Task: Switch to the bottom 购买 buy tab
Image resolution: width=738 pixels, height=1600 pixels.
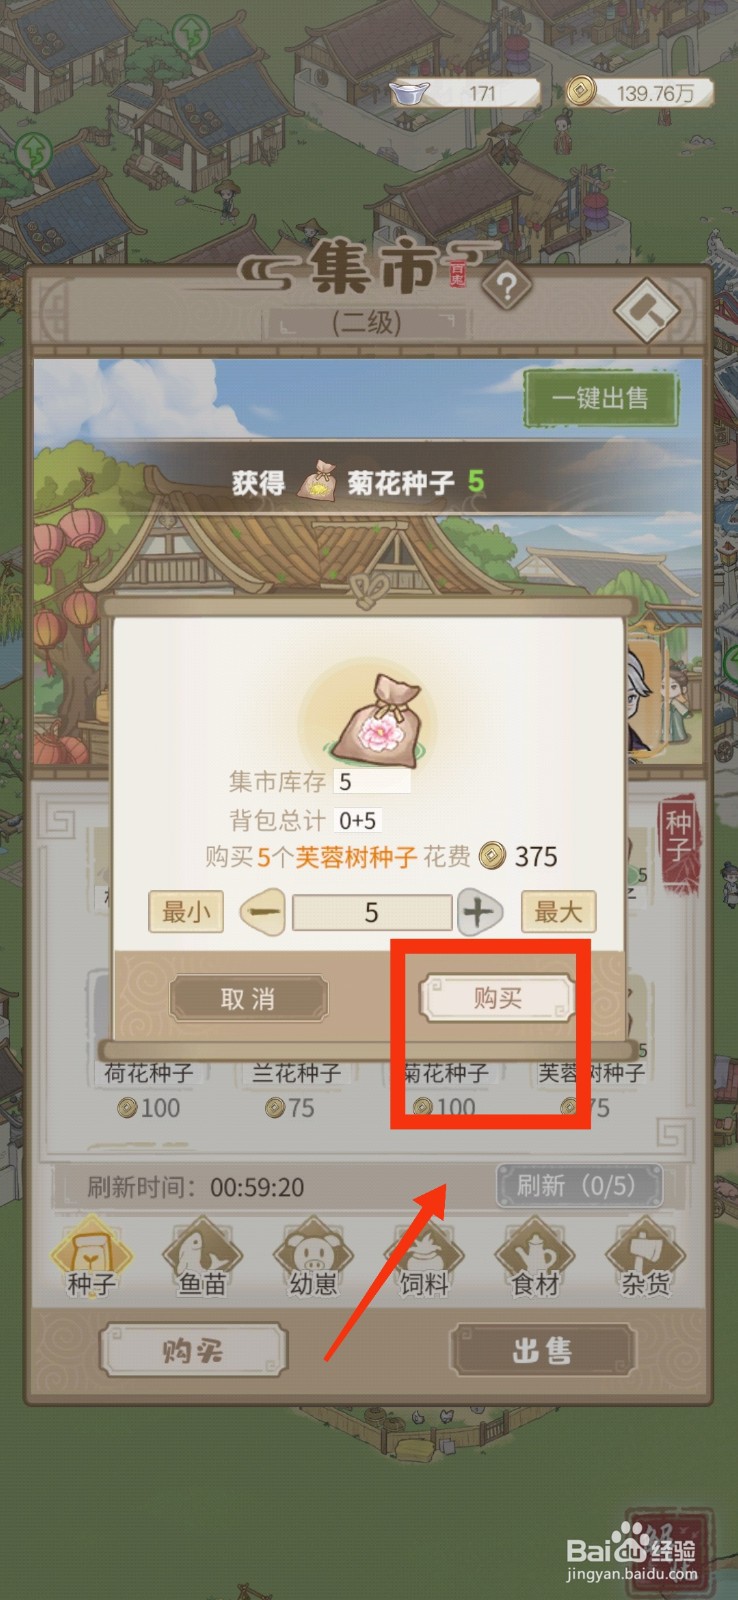Action: [x=193, y=1351]
